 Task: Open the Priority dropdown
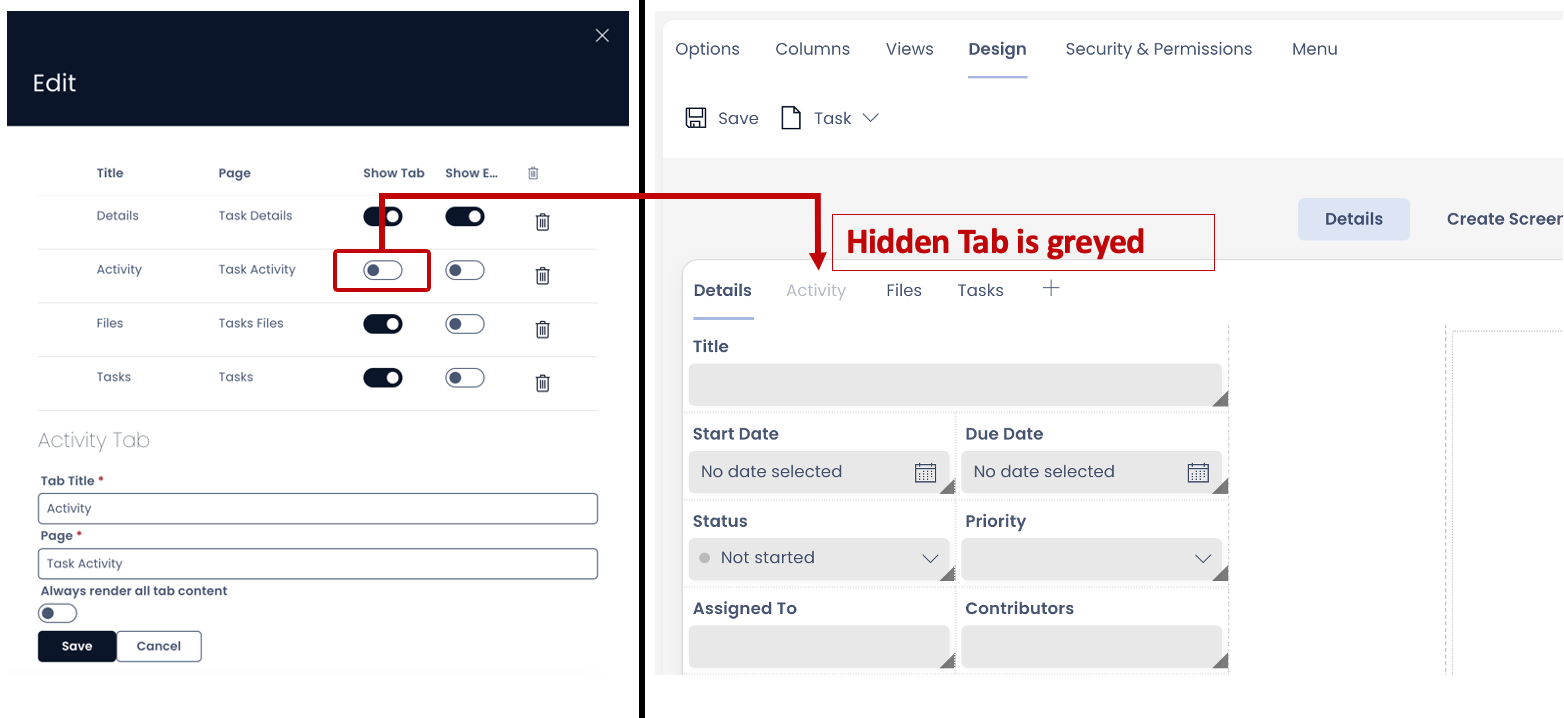click(1091, 558)
